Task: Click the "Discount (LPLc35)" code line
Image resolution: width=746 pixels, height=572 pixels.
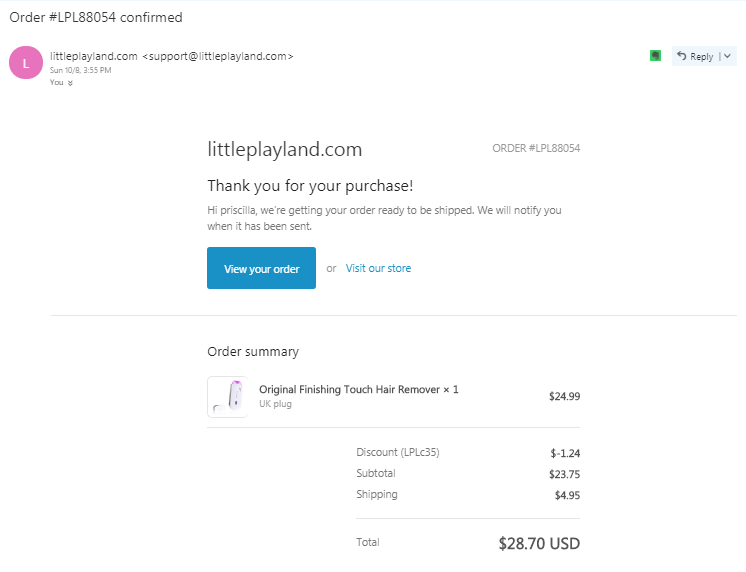Action: point(397,452)
